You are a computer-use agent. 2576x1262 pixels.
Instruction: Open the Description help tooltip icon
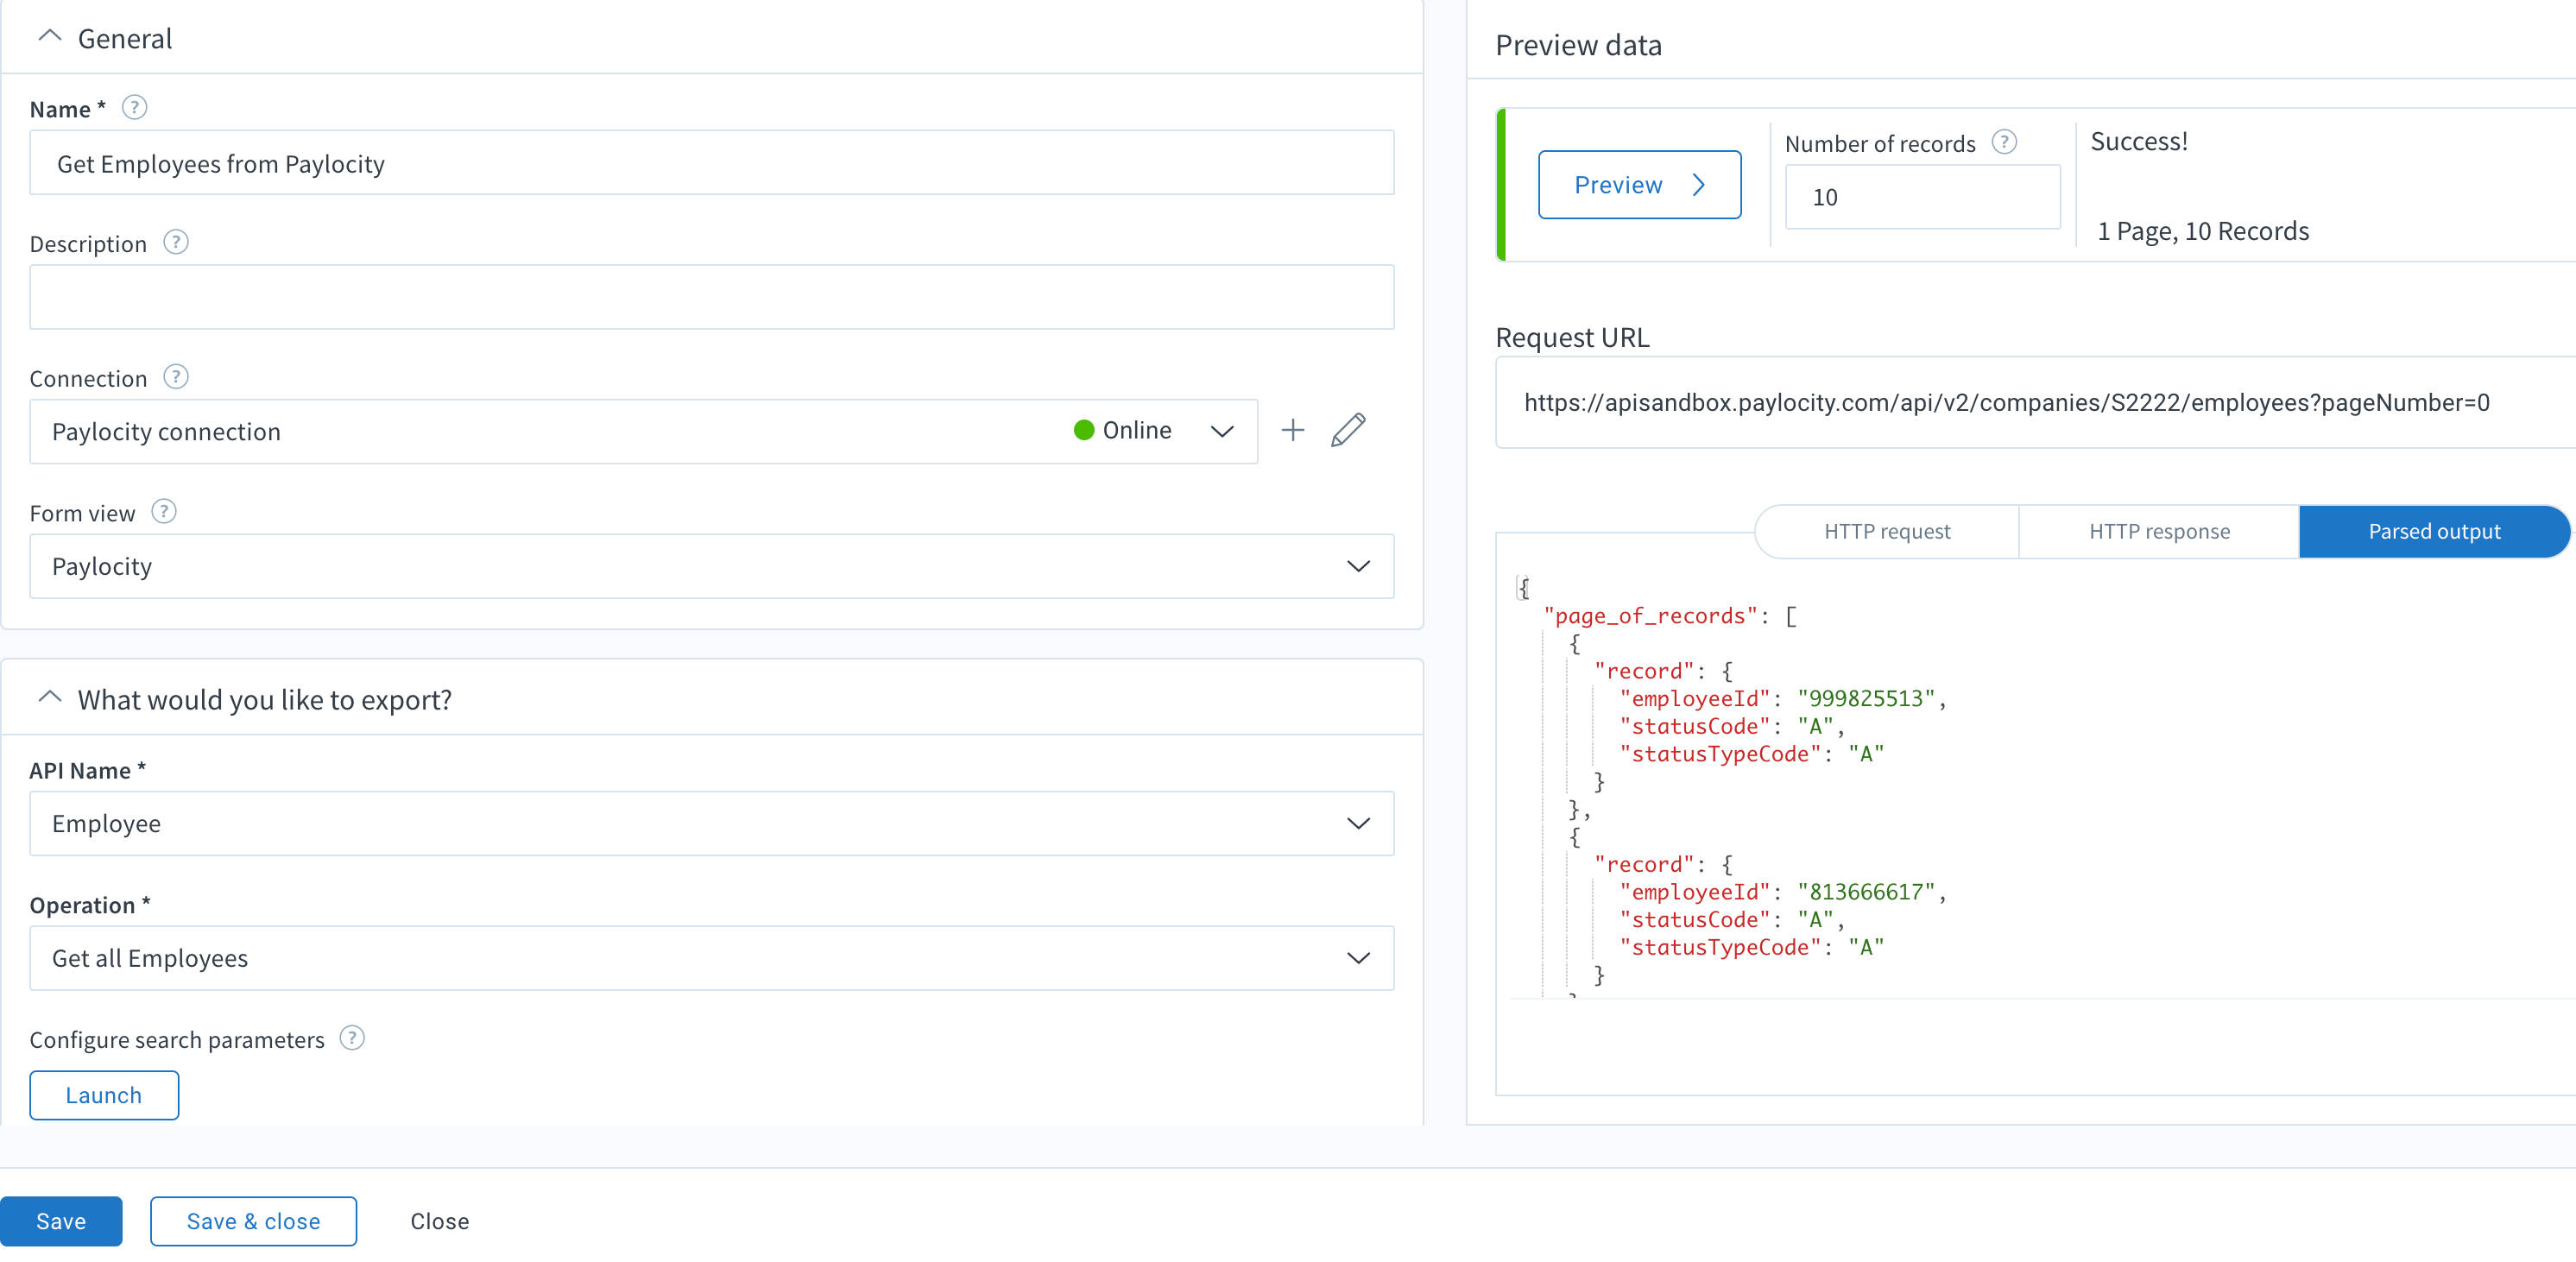[175, 243]
